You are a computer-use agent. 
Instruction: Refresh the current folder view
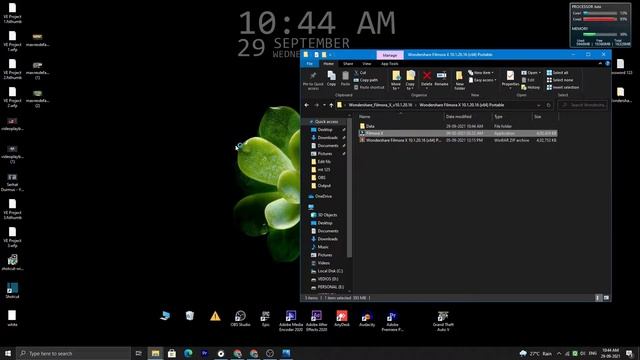click(549, 105)
